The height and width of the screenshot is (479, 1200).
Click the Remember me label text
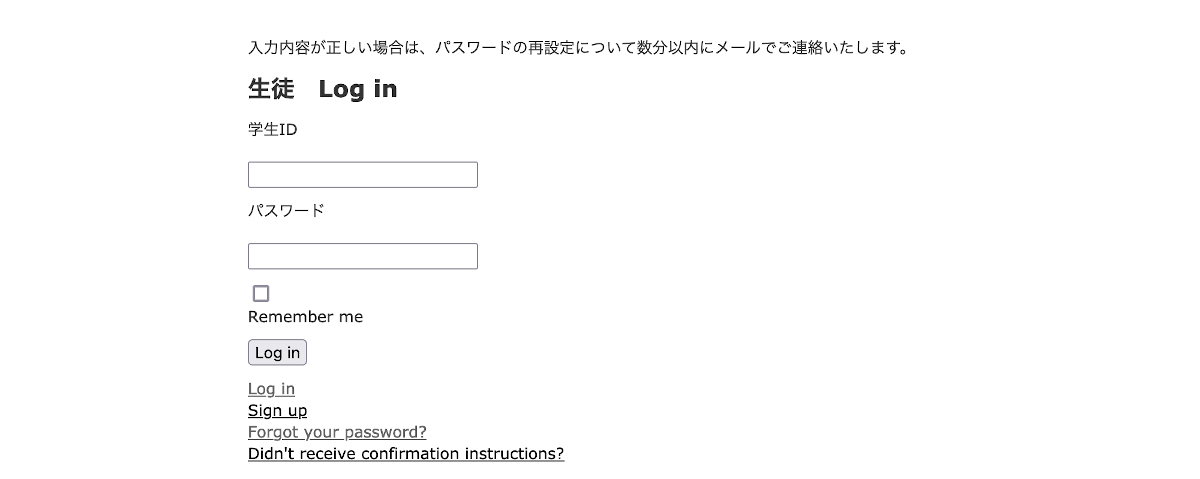[x=305, y=317]
